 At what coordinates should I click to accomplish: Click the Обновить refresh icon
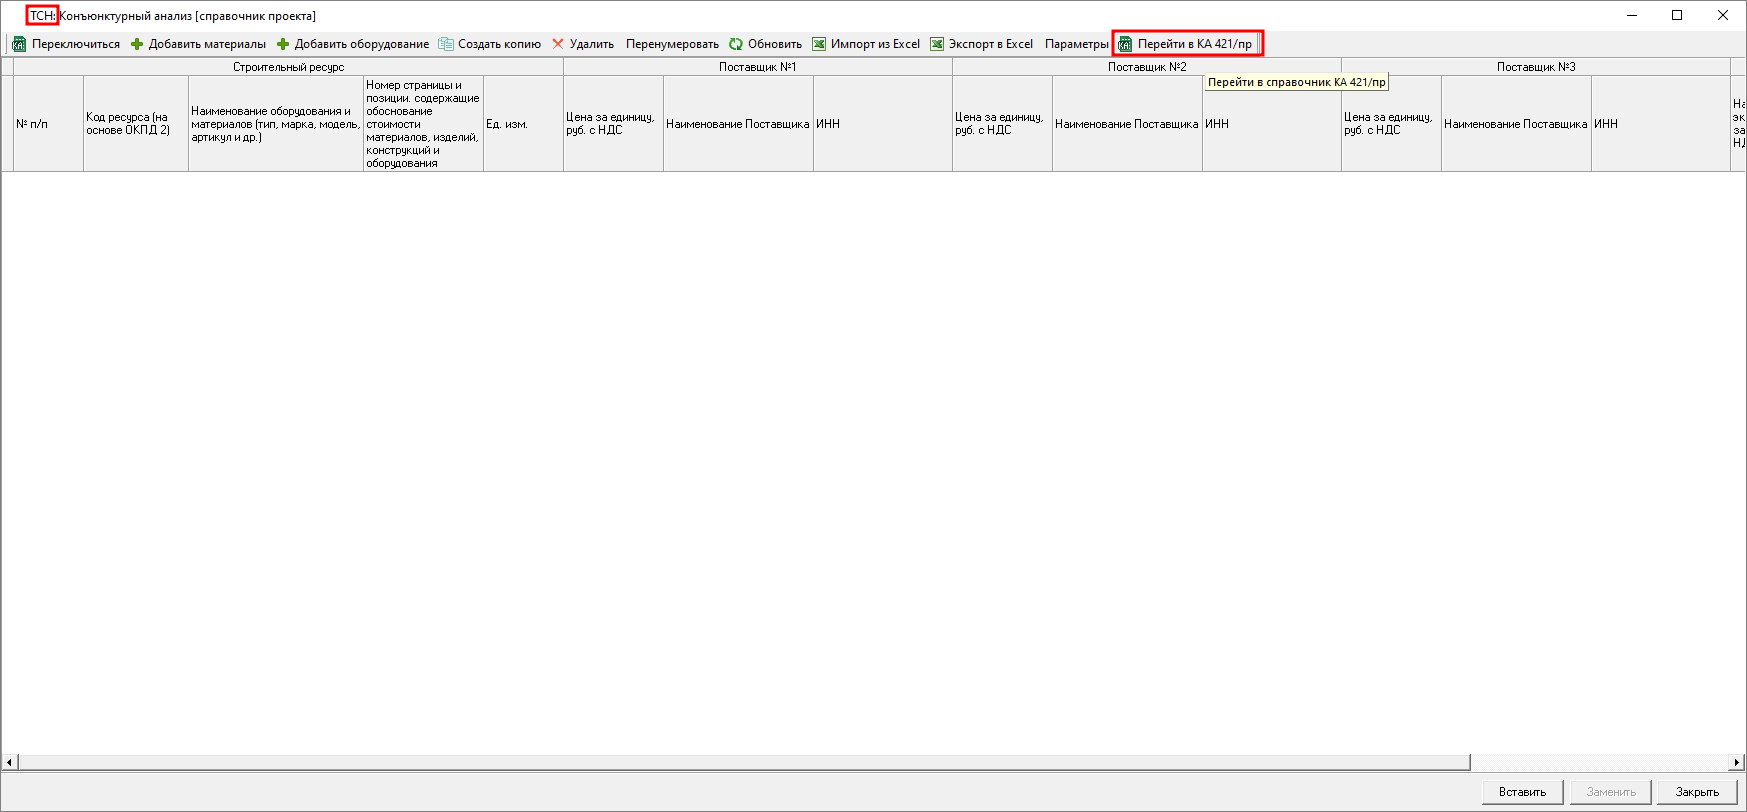[736, 44]
